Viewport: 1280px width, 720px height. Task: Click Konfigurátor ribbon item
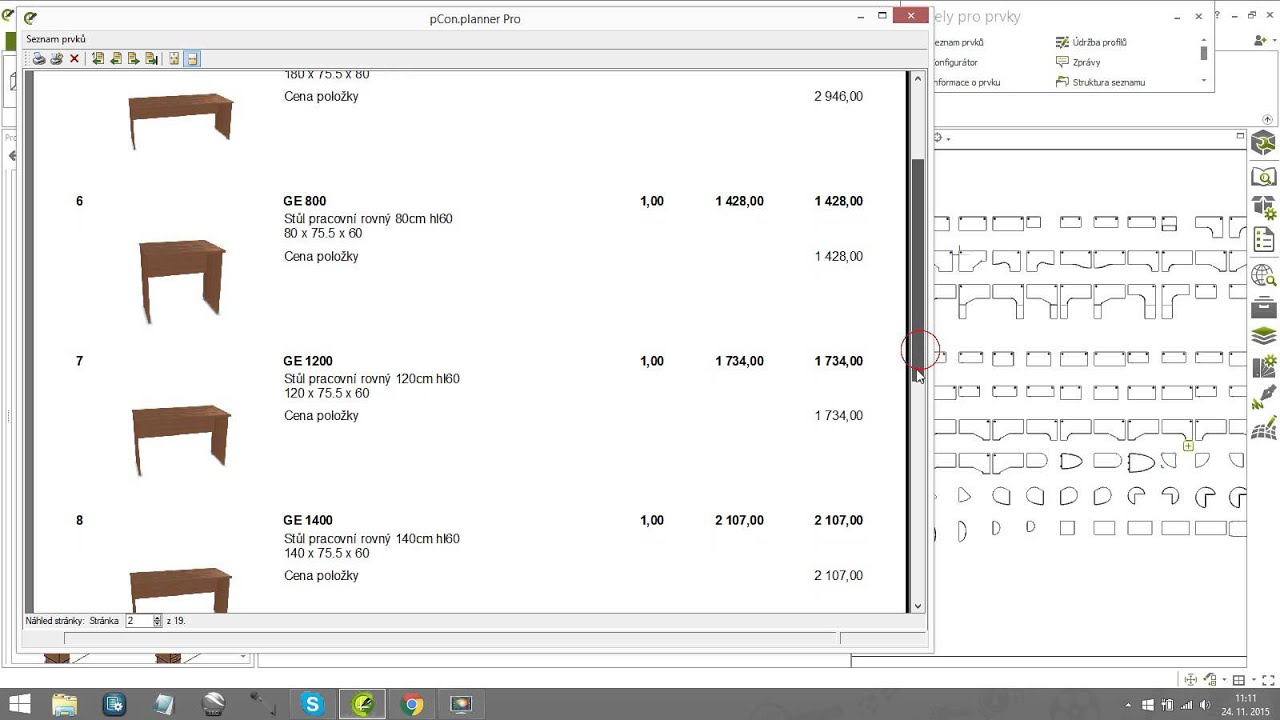(x=955, y=62)
